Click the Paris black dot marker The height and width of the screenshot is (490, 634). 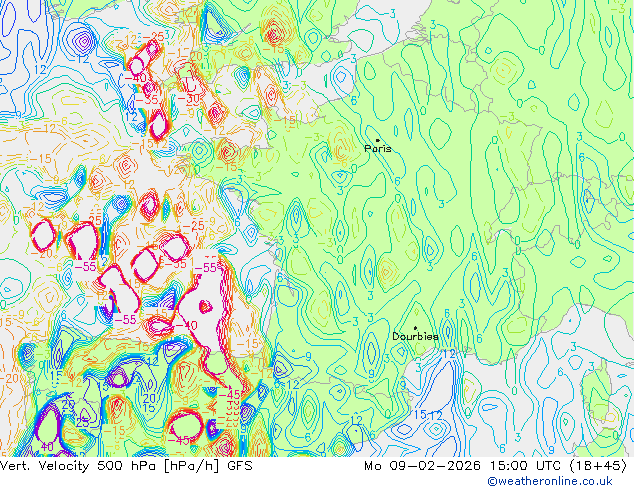click(x=378, y=140)
